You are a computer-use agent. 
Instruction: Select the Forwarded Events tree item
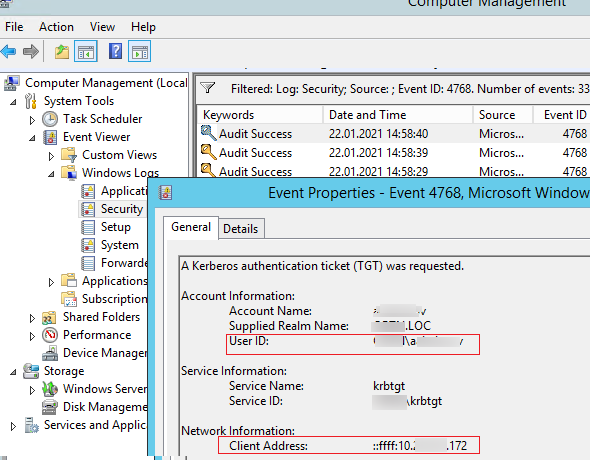(124, 263)
